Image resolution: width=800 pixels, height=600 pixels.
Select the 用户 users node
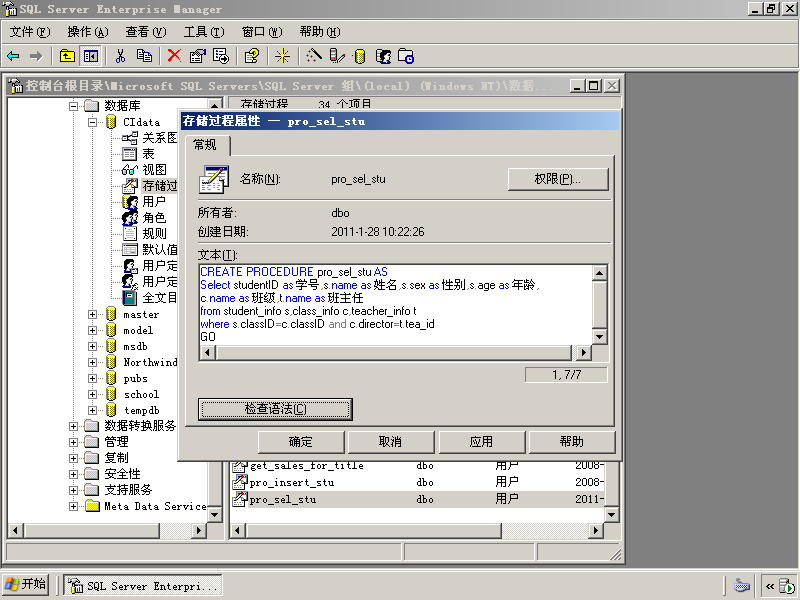tap(154, 202)
